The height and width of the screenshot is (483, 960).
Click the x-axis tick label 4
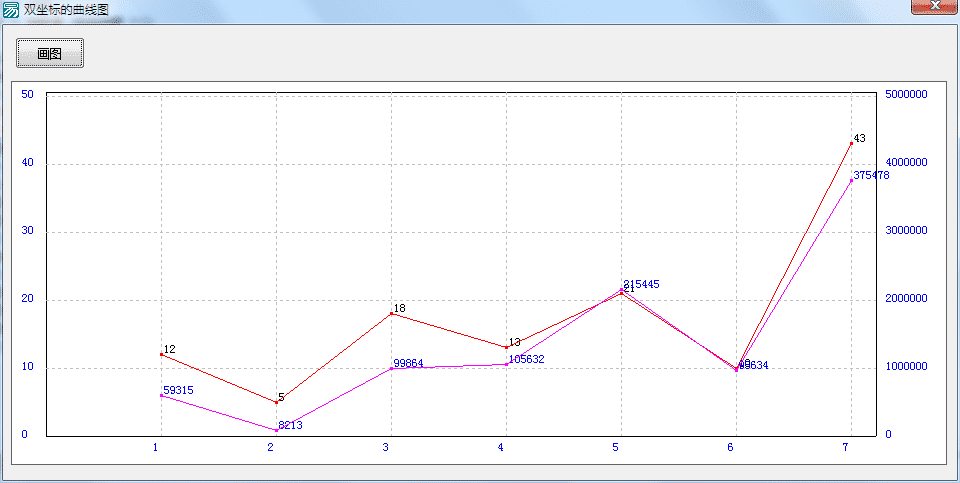(501, 447)
